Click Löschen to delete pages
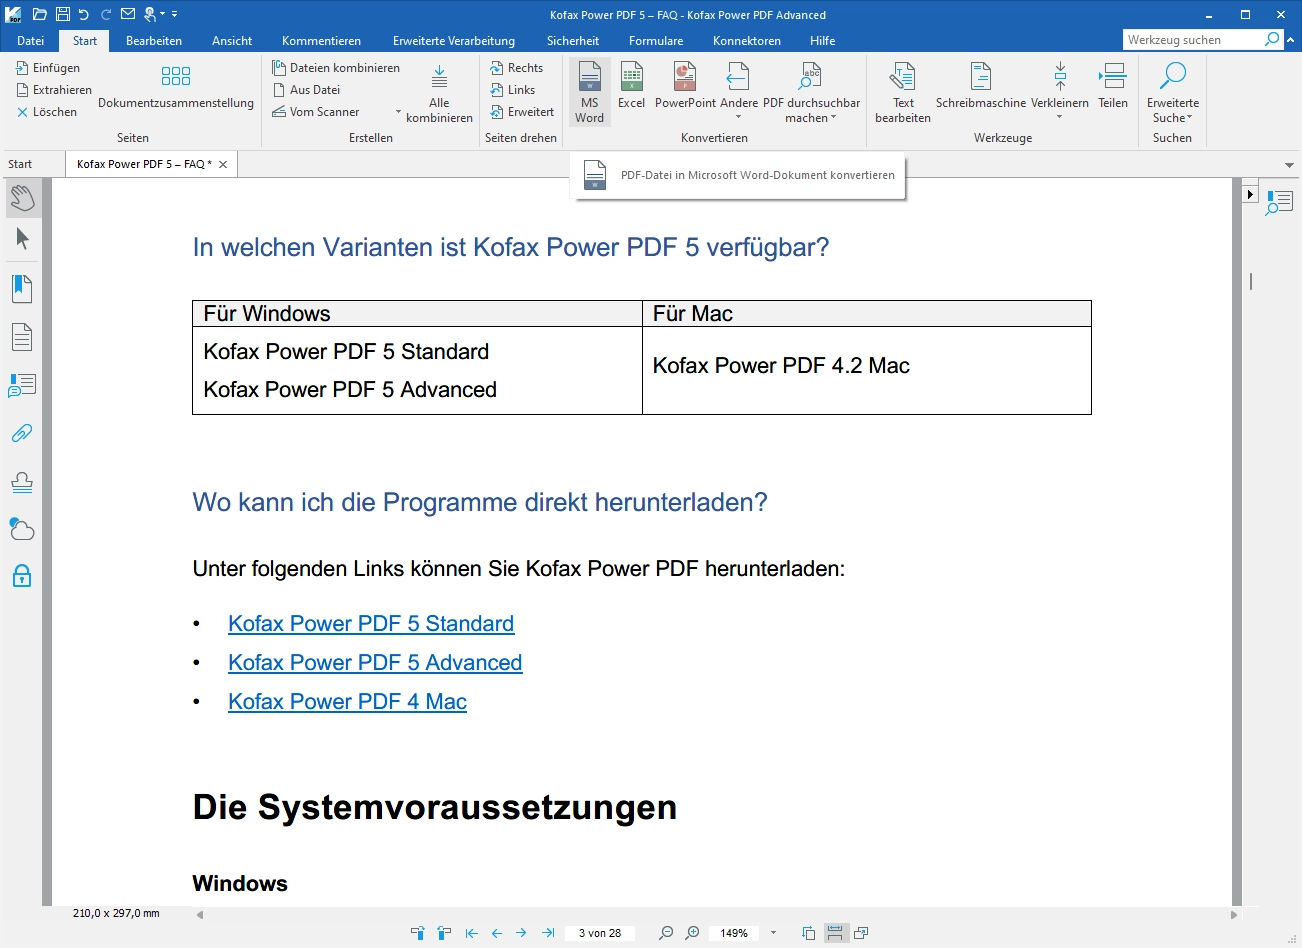The image size is (1302, 948). pos(47,112)
